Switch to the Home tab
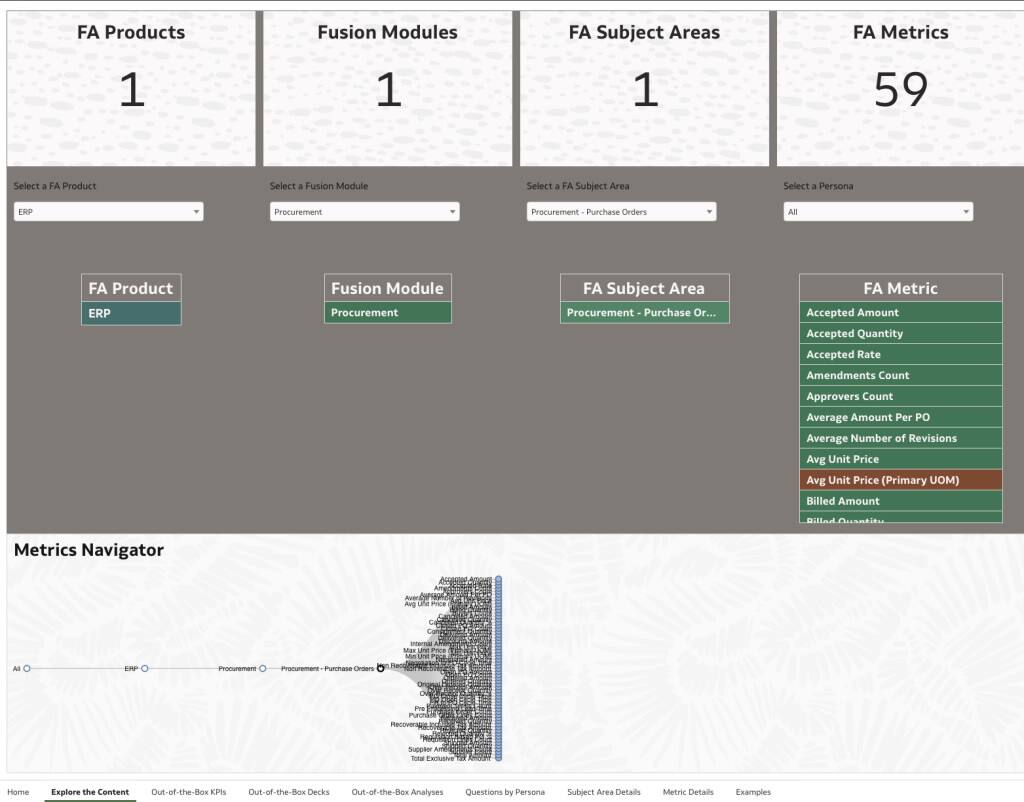Viewport: 1024px width, 802px height. pos(19,791)
